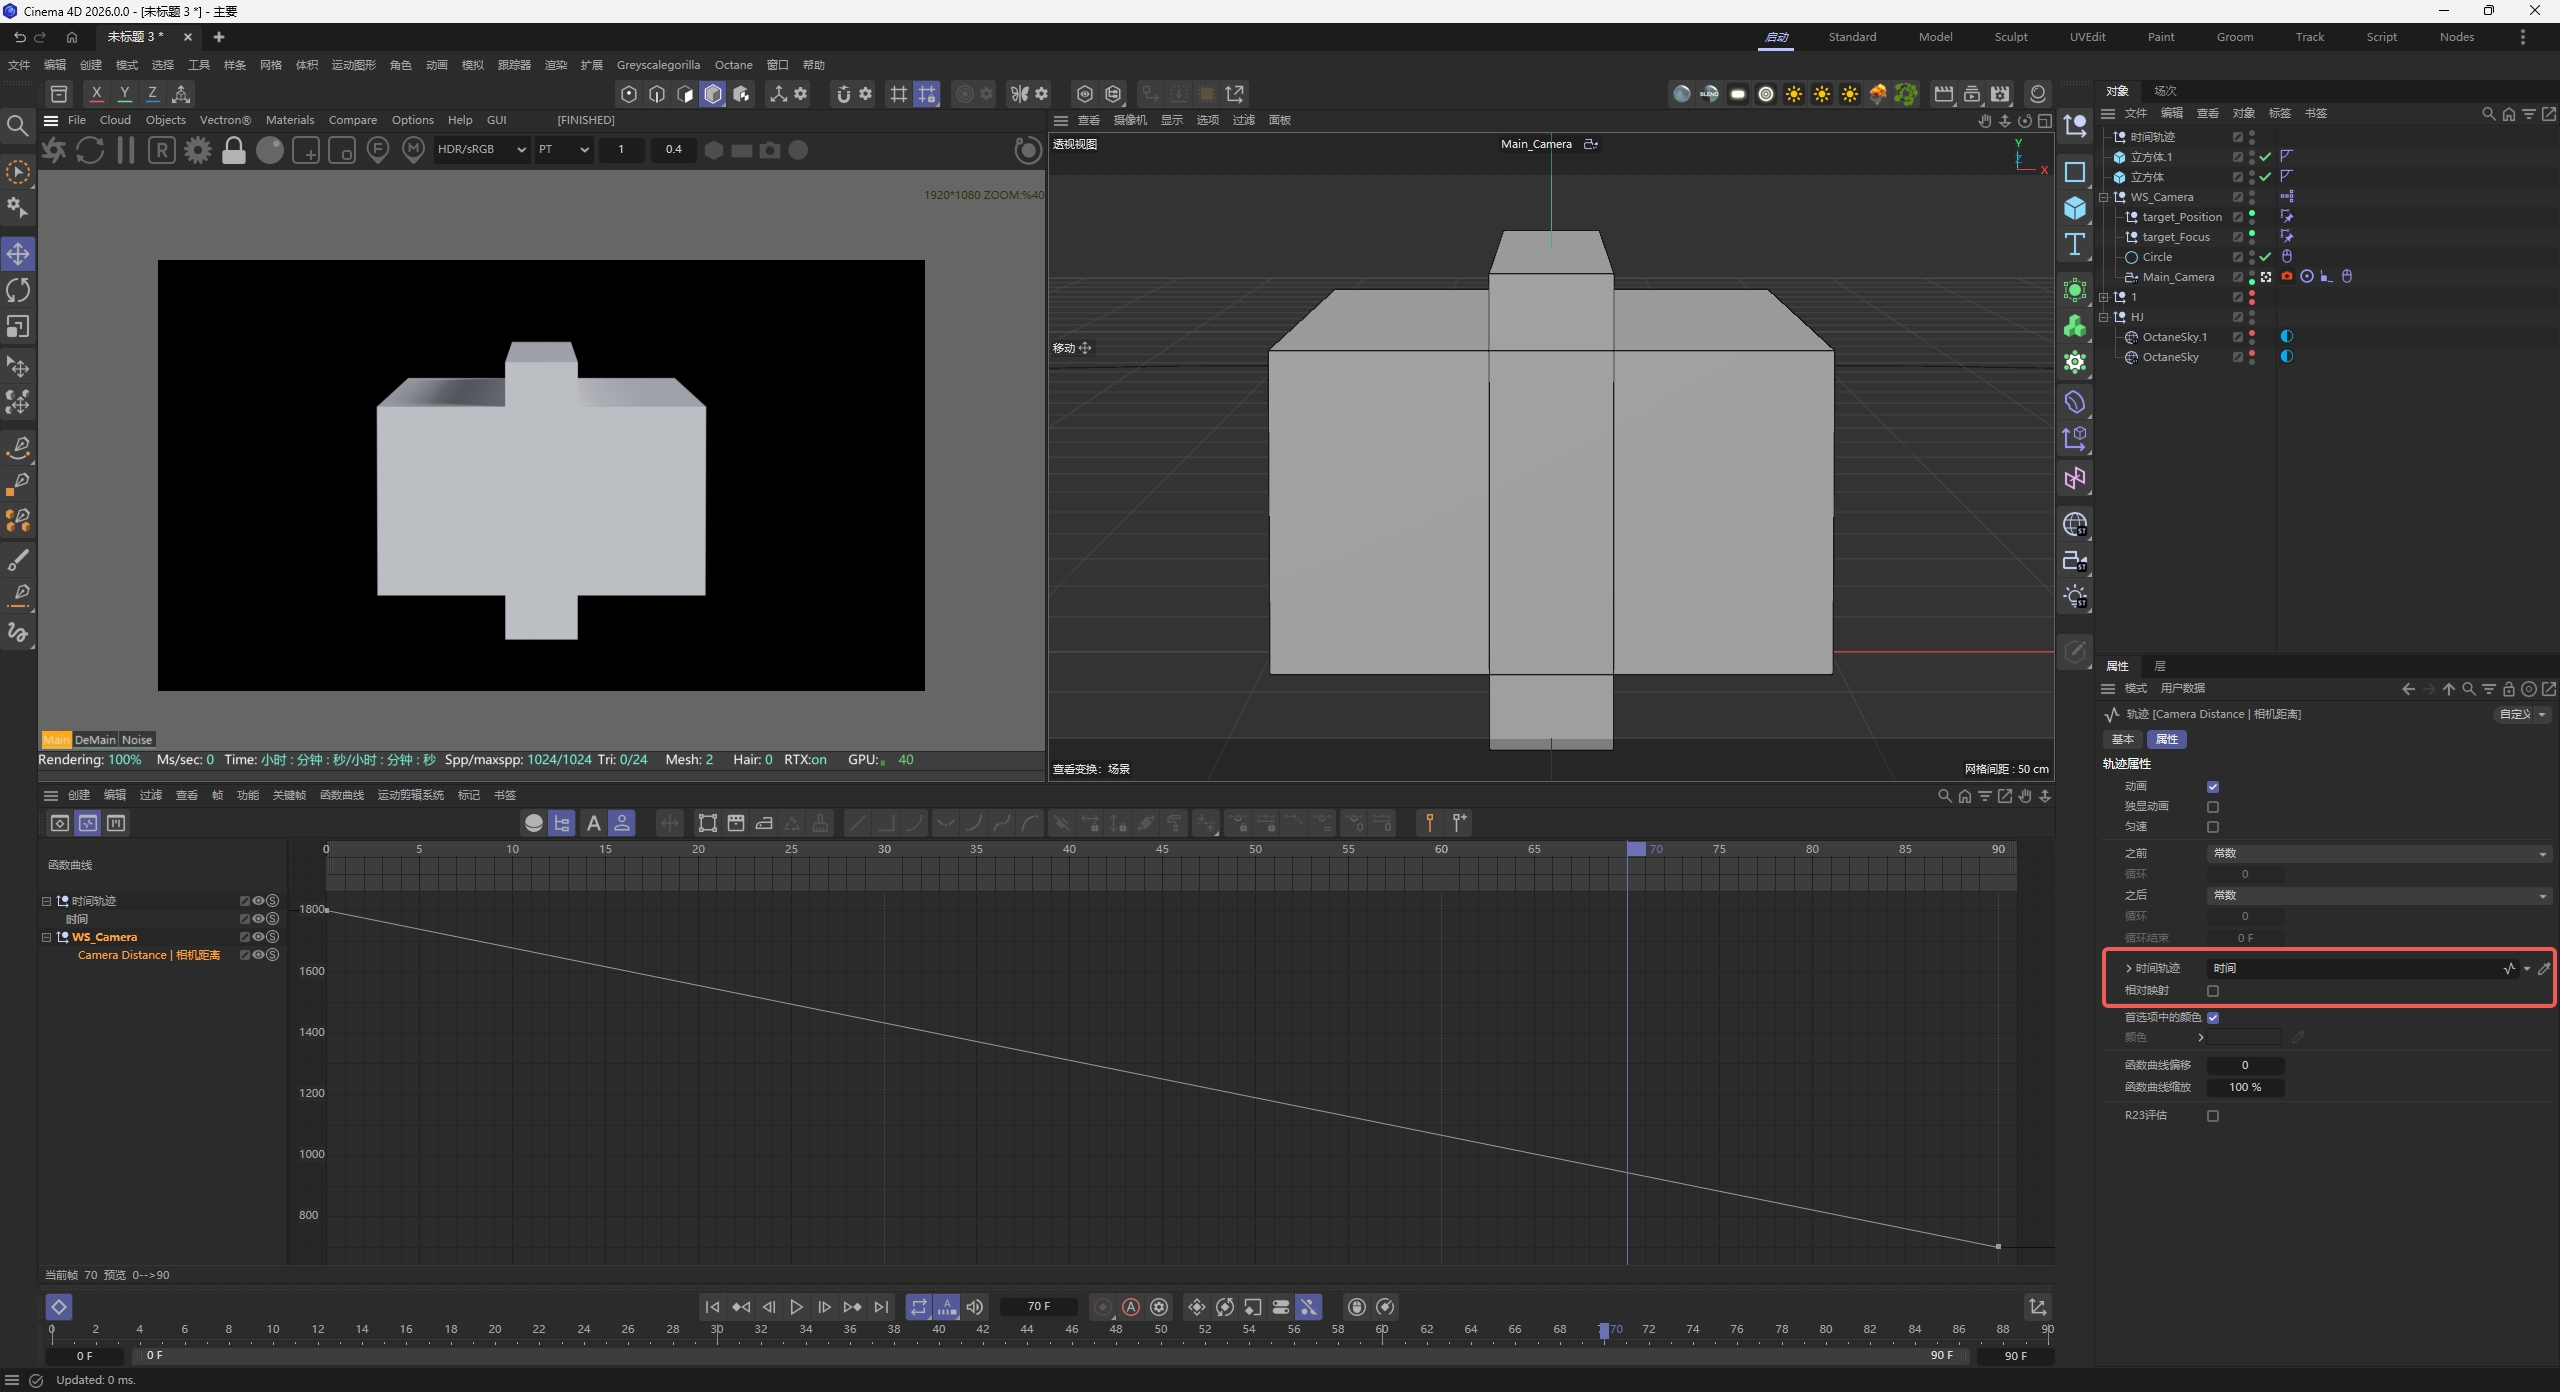2560x1392 pixels.
Task: Open the Octane menu
Action: point(733,65)
